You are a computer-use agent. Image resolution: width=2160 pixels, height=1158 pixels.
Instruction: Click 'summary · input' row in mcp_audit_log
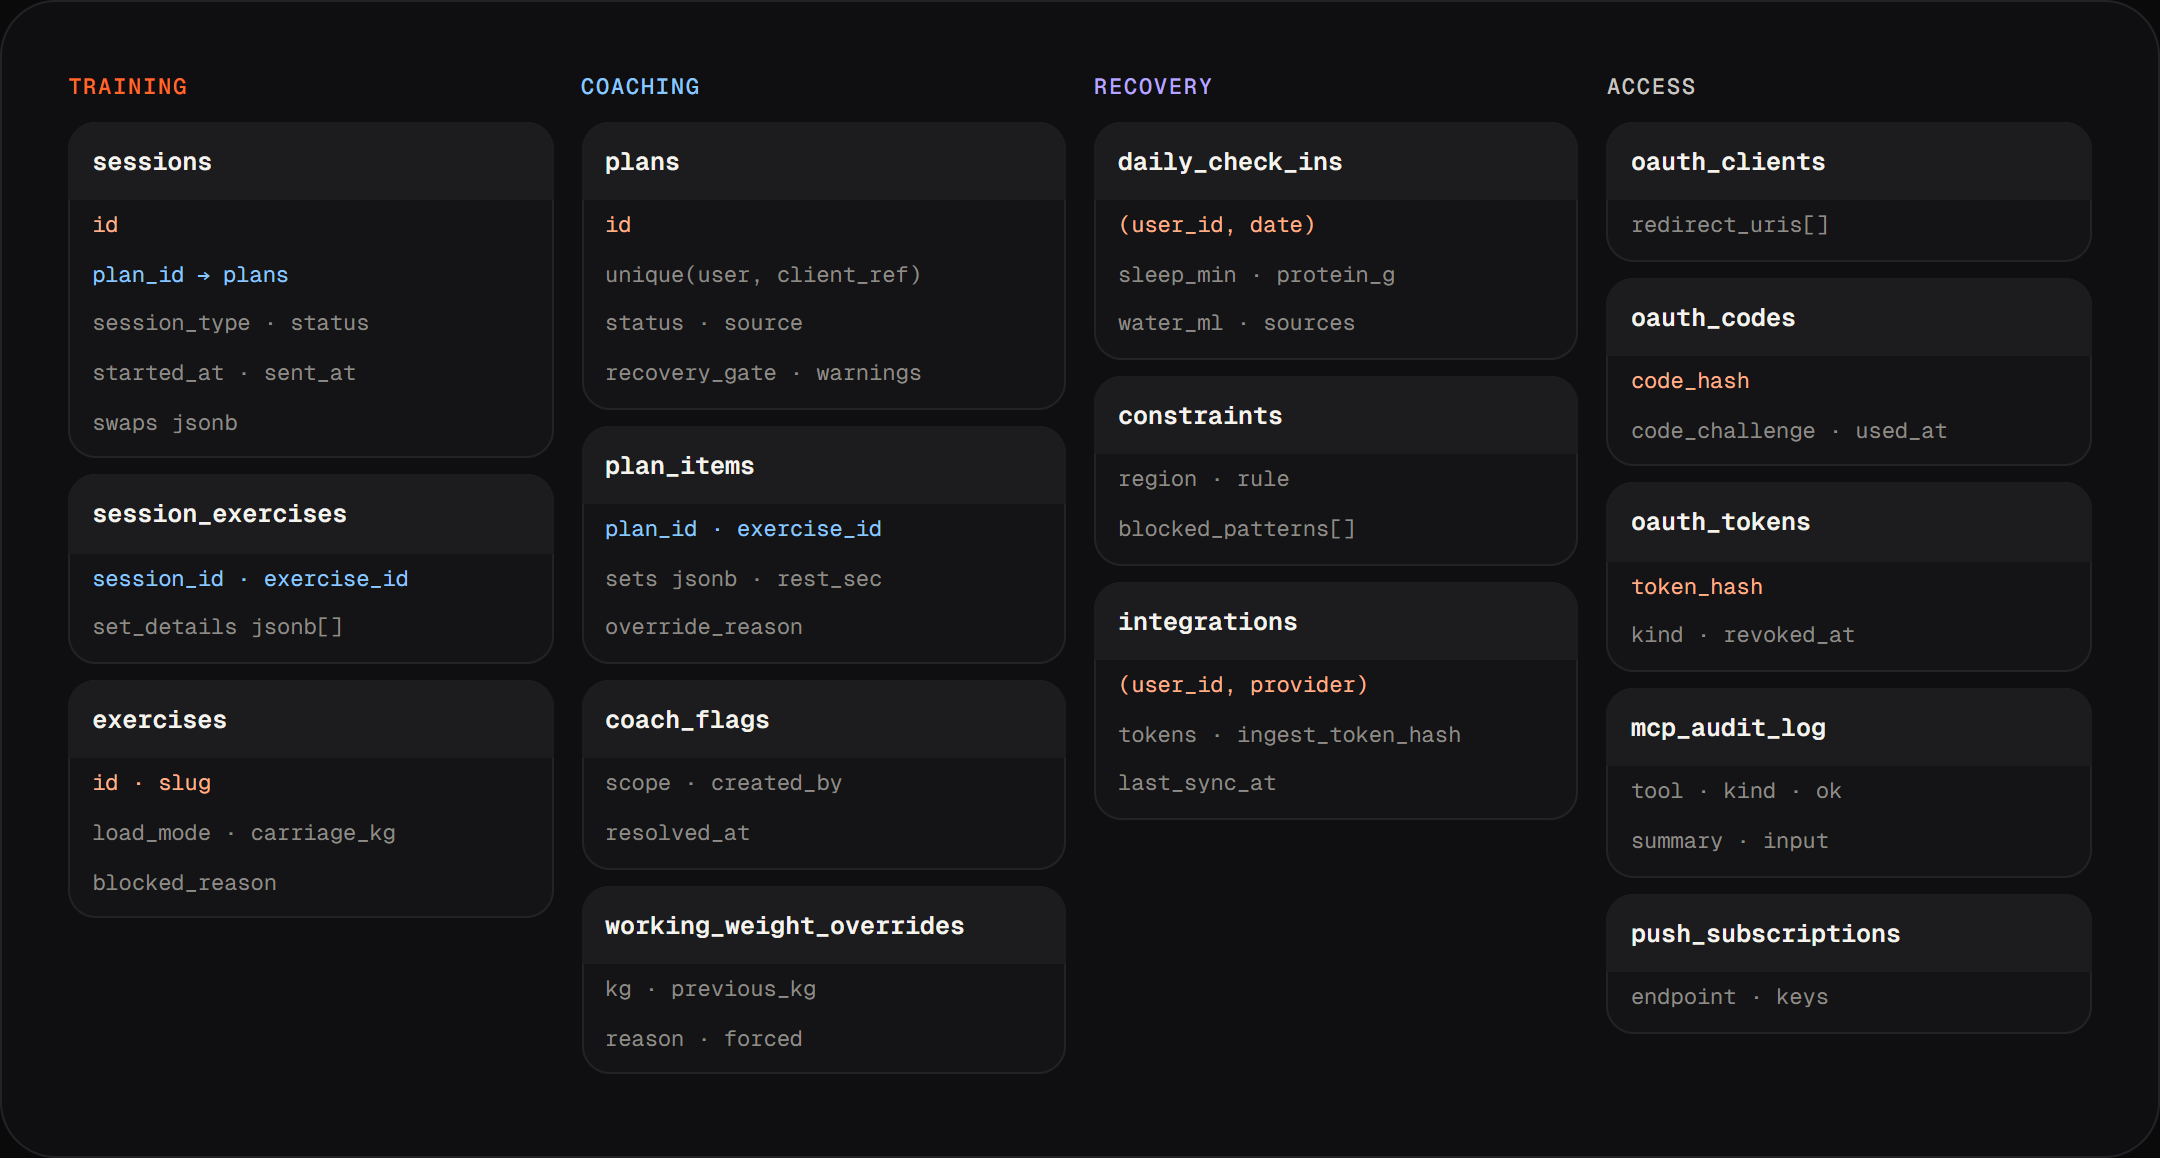coord(1729,841)
